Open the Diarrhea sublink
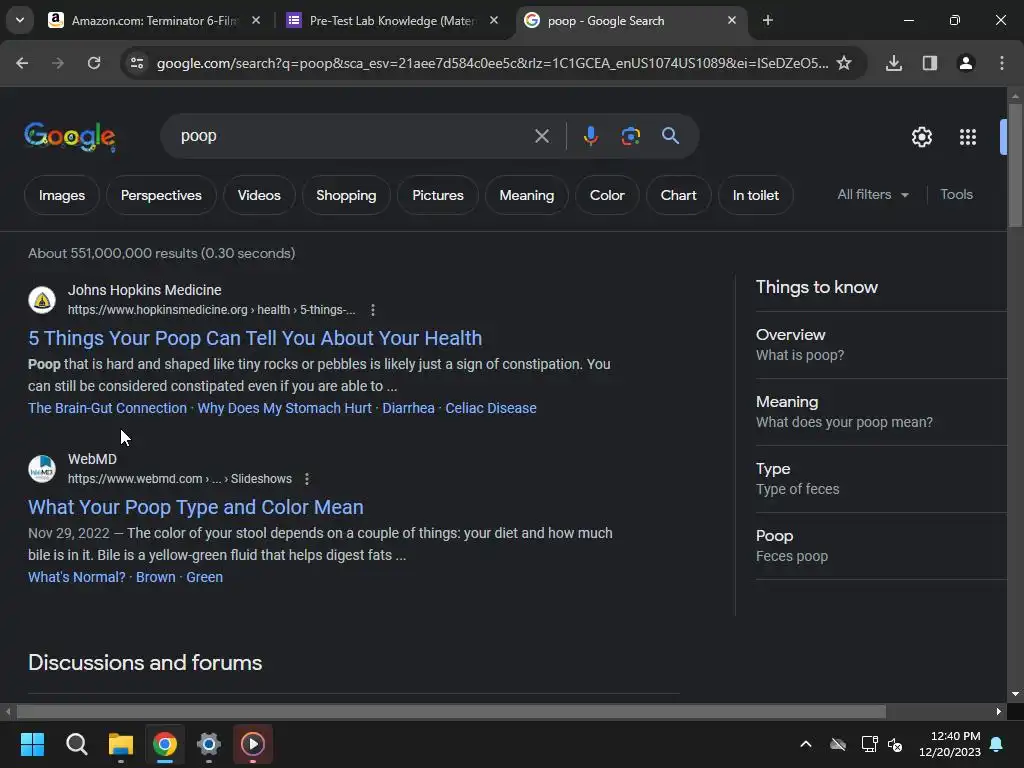The height and width of the screenshot is (768, 1024). [408, 408]
